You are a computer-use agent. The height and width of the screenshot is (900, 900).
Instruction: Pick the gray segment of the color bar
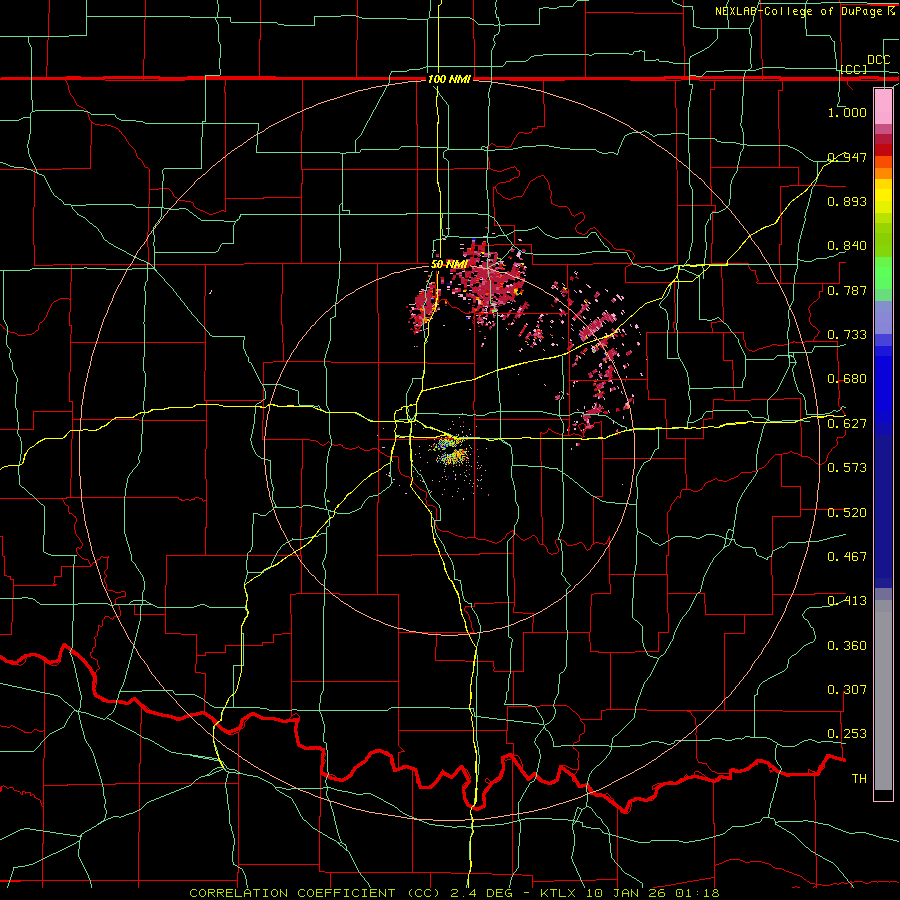[883, 695]
